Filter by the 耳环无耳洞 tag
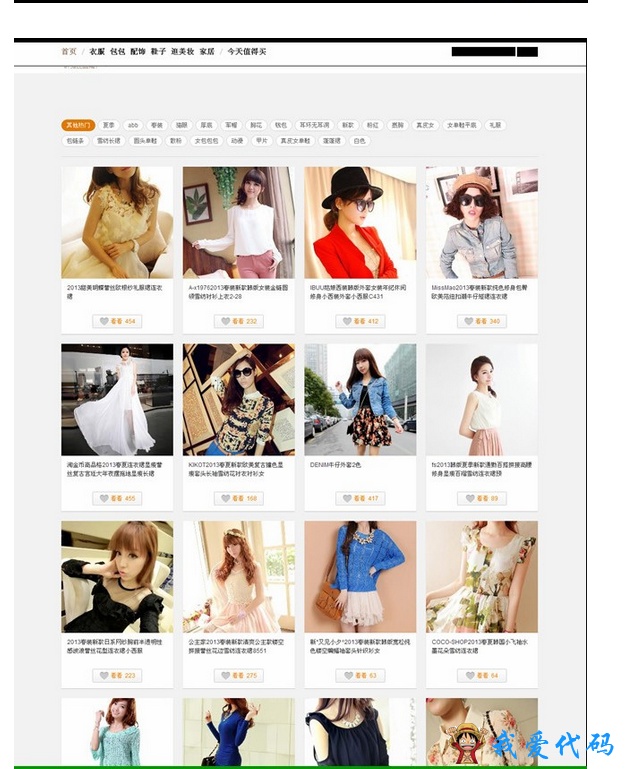Viewport: 631px width, 769px height. [315, 125]
